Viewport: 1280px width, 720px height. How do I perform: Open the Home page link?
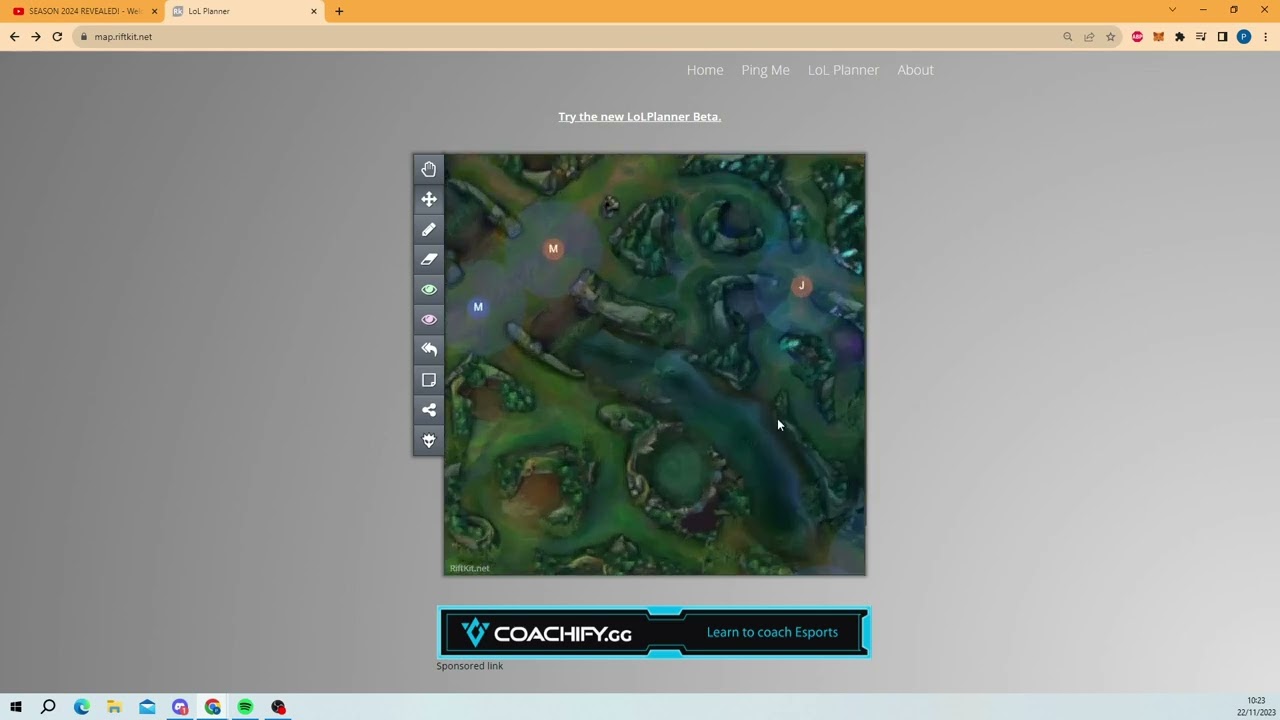[x=705, y=70]
